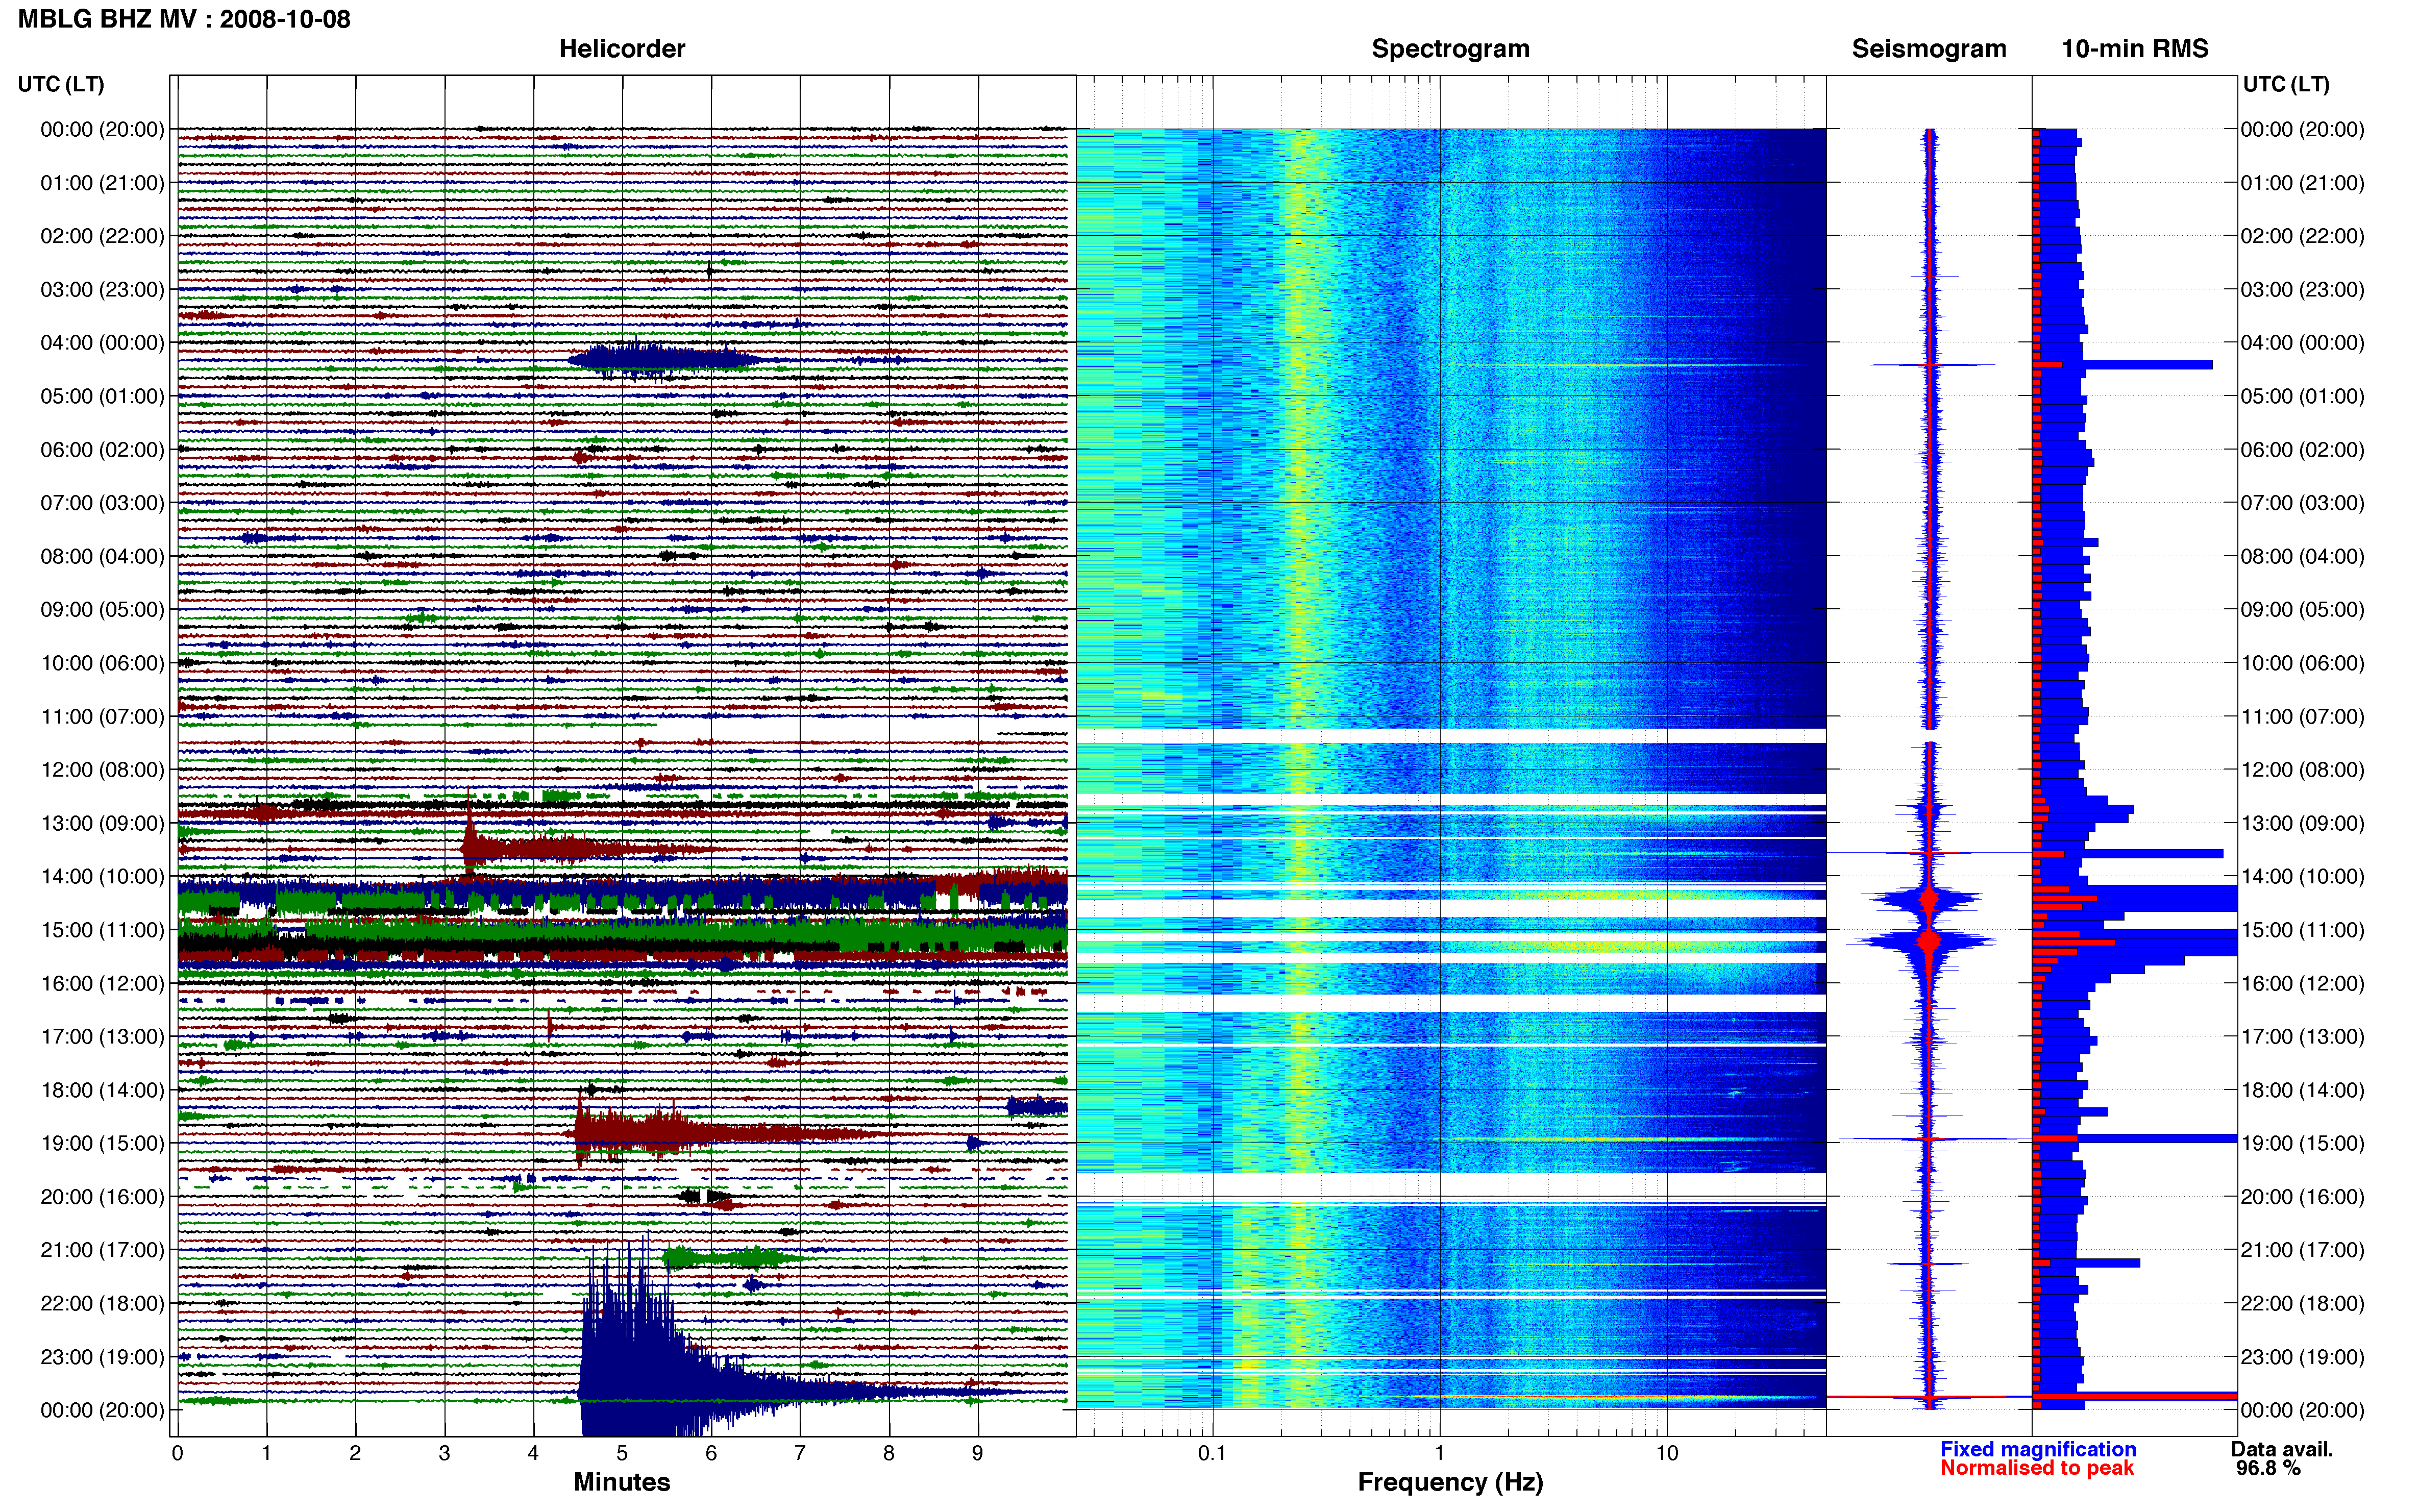Select the Helicorder panel heading
Screen dimensions: 2419x1512
pos(622,49)
